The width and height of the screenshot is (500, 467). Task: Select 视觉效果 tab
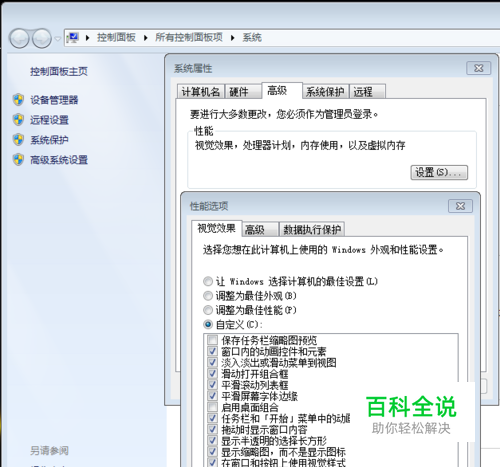[217, 228]
